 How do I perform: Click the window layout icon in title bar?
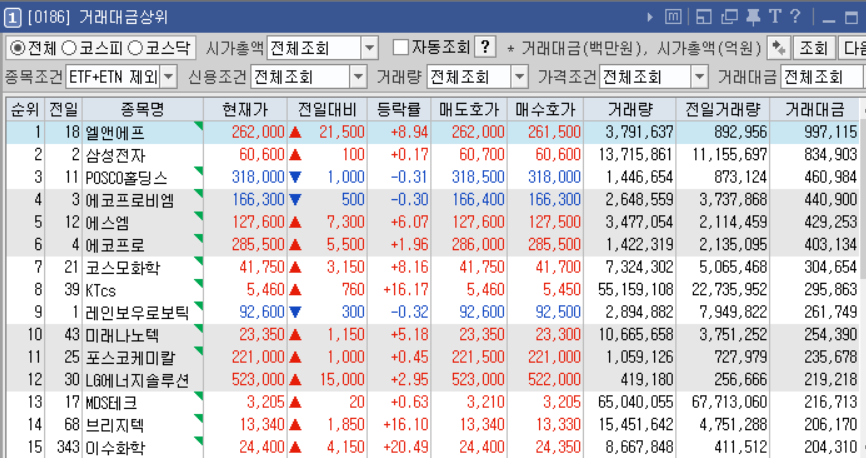(703, 17)
